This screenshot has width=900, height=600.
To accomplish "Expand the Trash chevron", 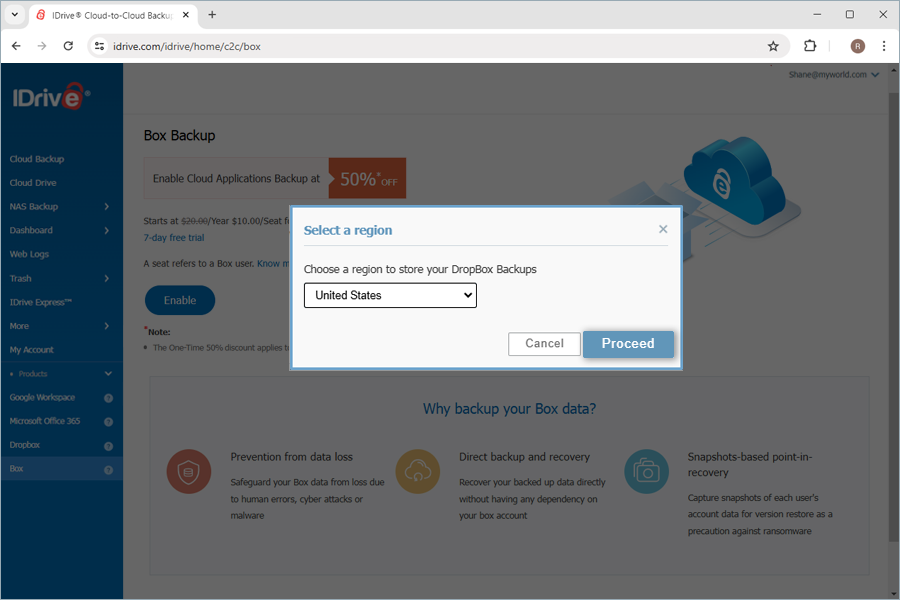I will [107, 278].
